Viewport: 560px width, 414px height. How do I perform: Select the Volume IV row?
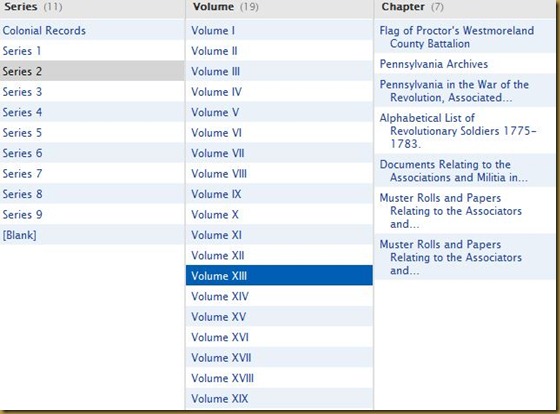pos(279,92)
